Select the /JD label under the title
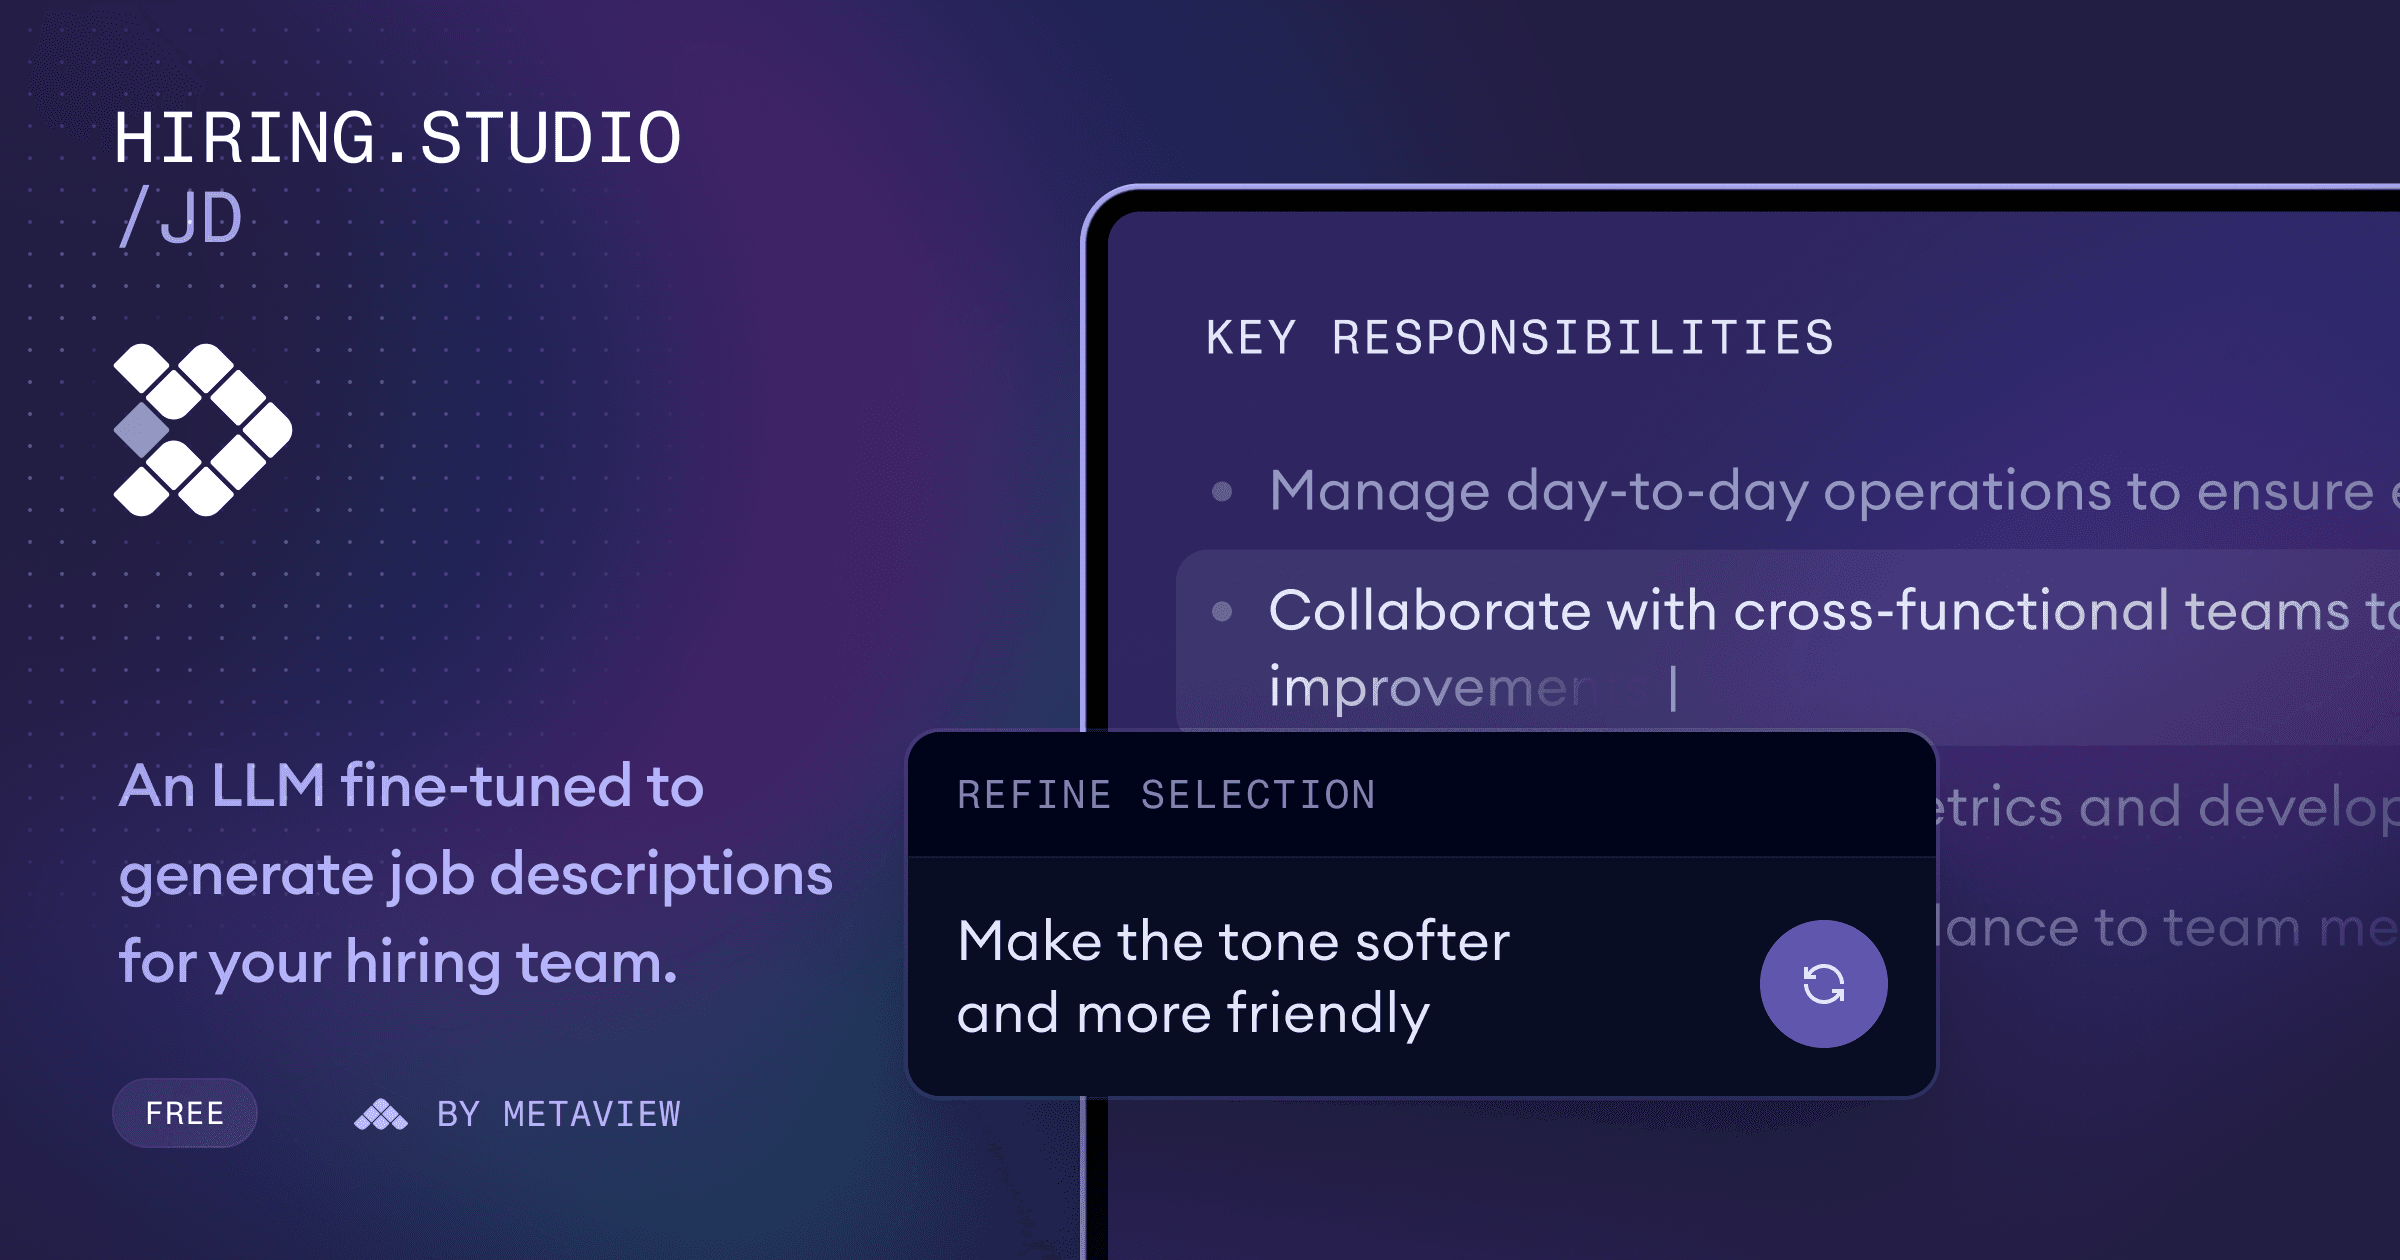This screenshot has height=1260, width=2400. 181,218
